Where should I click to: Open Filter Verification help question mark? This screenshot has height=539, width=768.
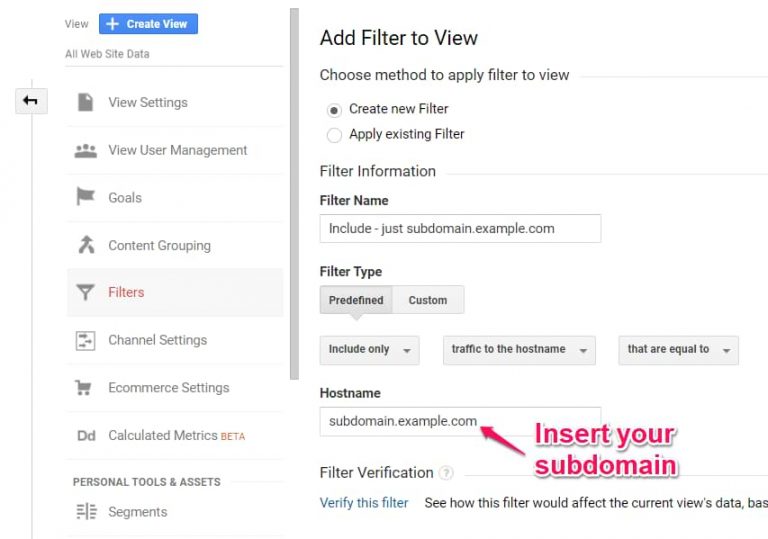coord(446,473)
